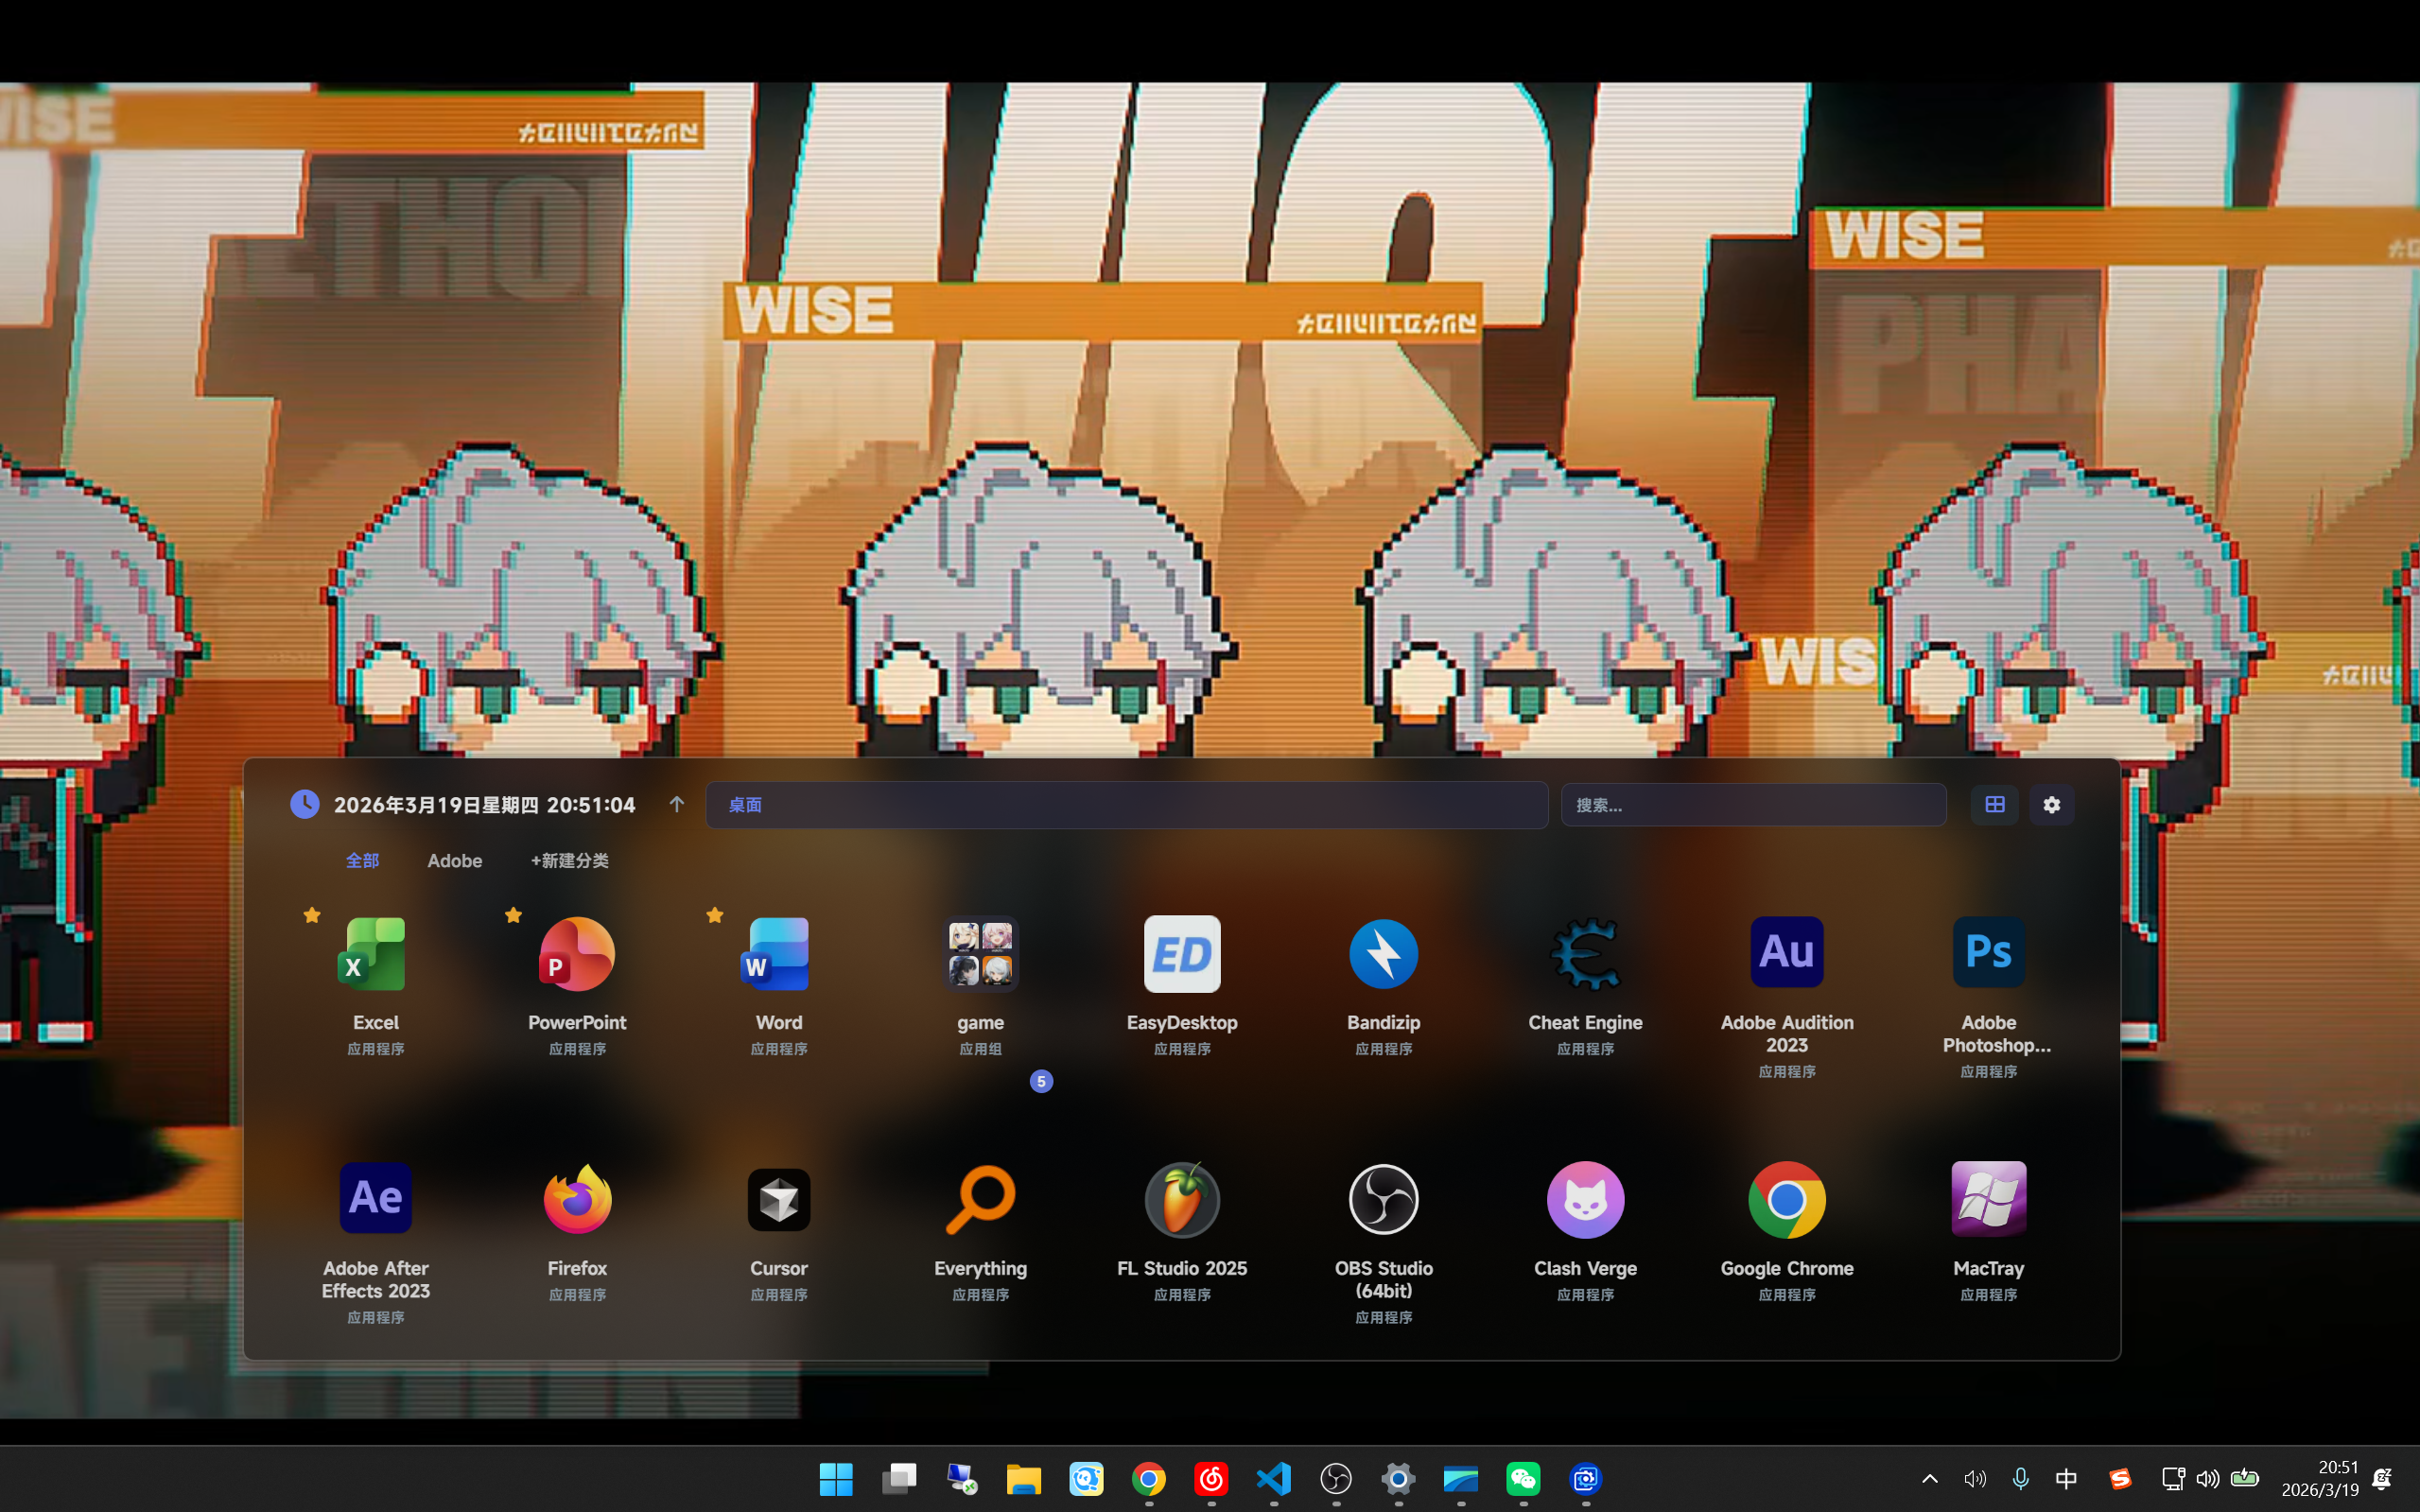Toggle the 中 input method indicator
Screen dimensions: 2420x1512
[2066, 1479]
